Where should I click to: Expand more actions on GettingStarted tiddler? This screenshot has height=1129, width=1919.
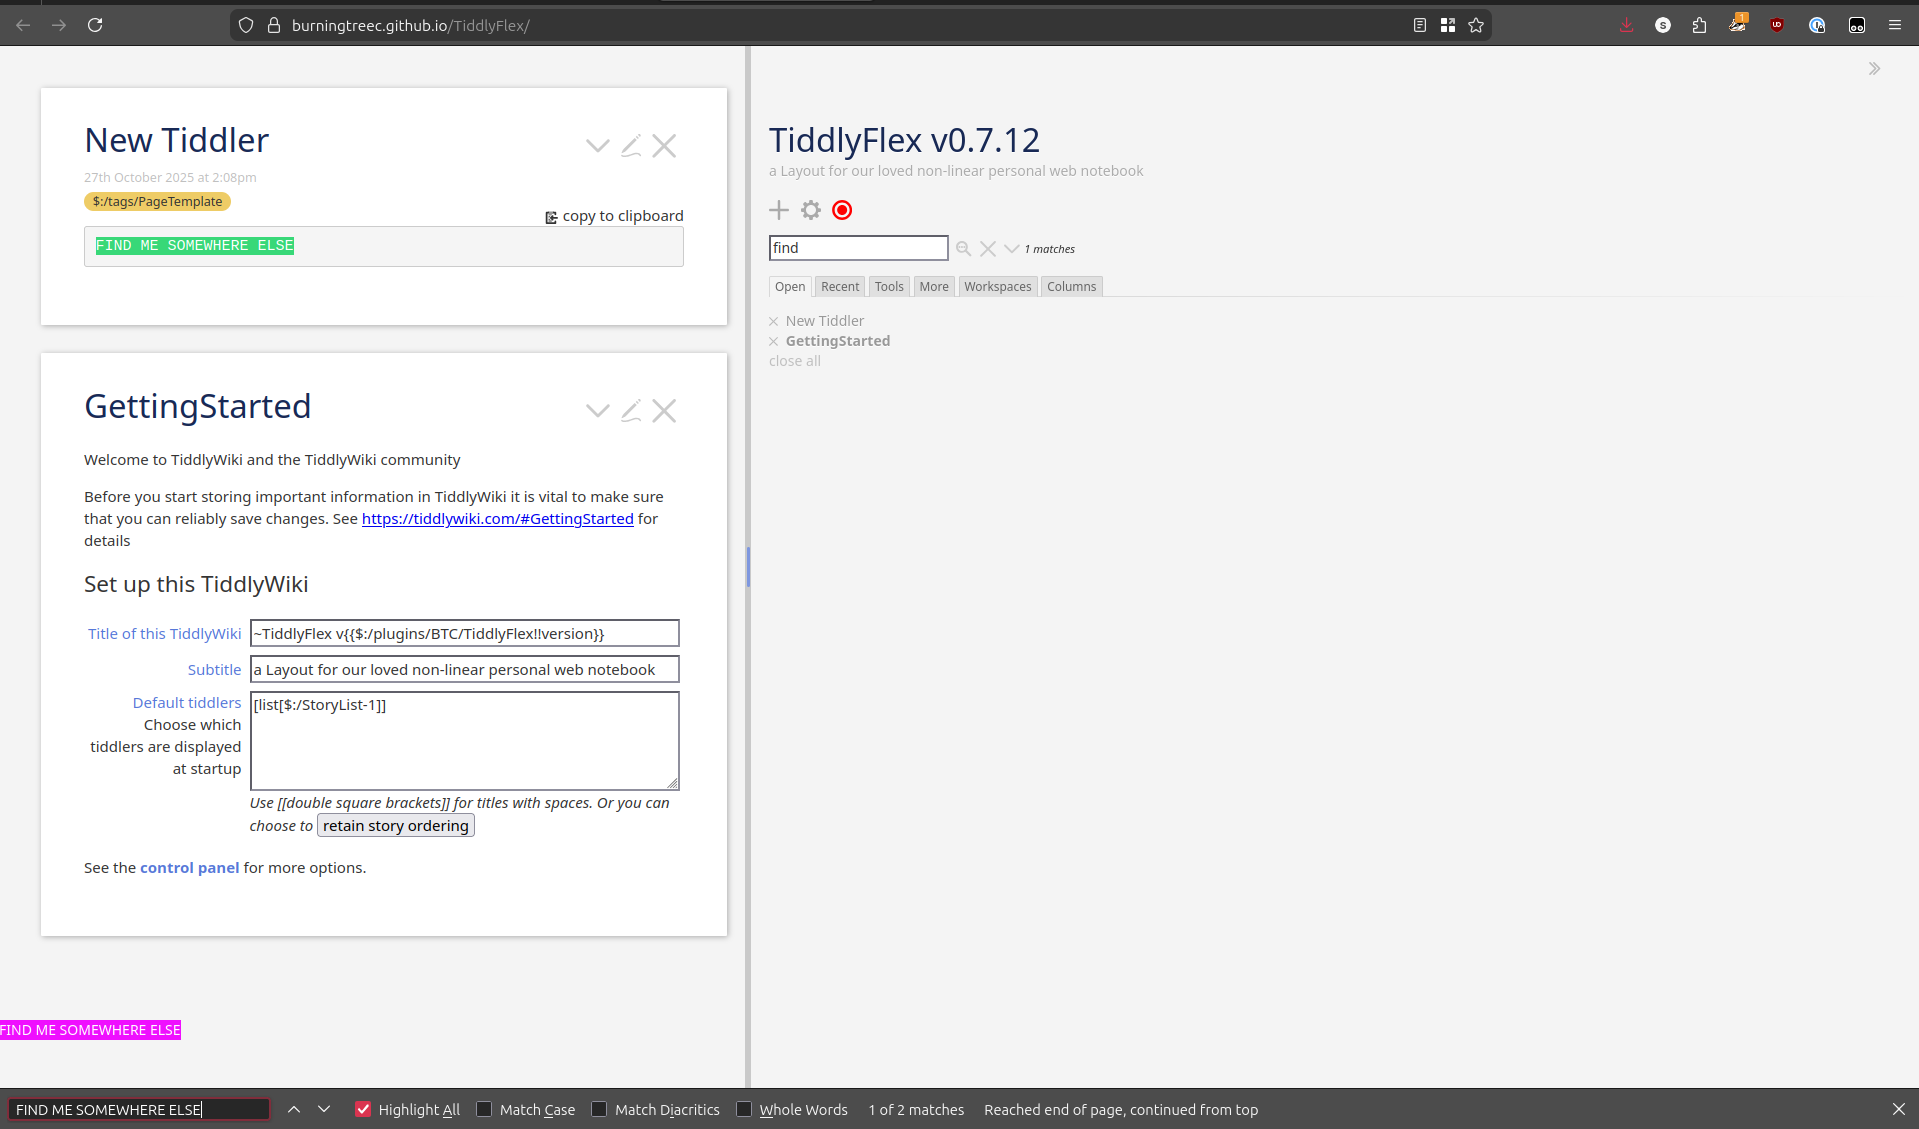(x=597, y=411)
